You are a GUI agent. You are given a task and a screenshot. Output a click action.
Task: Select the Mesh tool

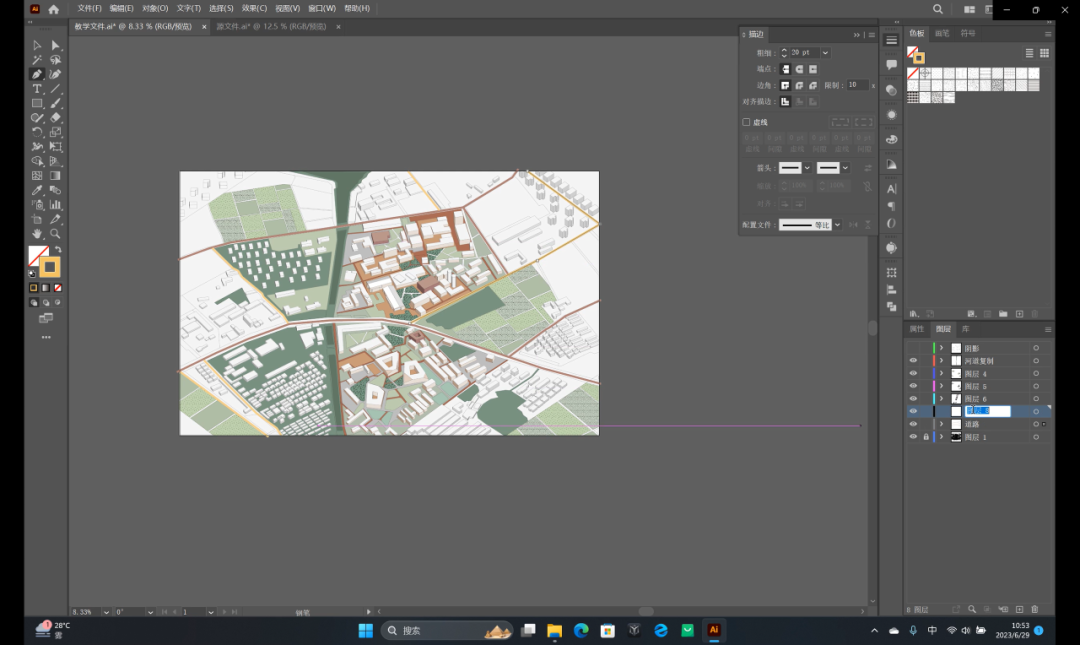(x=37, y=176)
